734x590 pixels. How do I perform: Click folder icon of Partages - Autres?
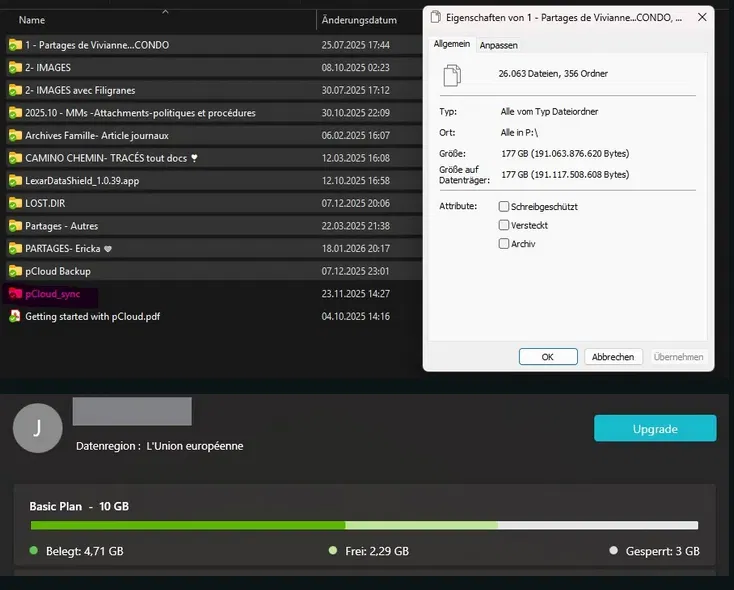(x=15, y=226)
